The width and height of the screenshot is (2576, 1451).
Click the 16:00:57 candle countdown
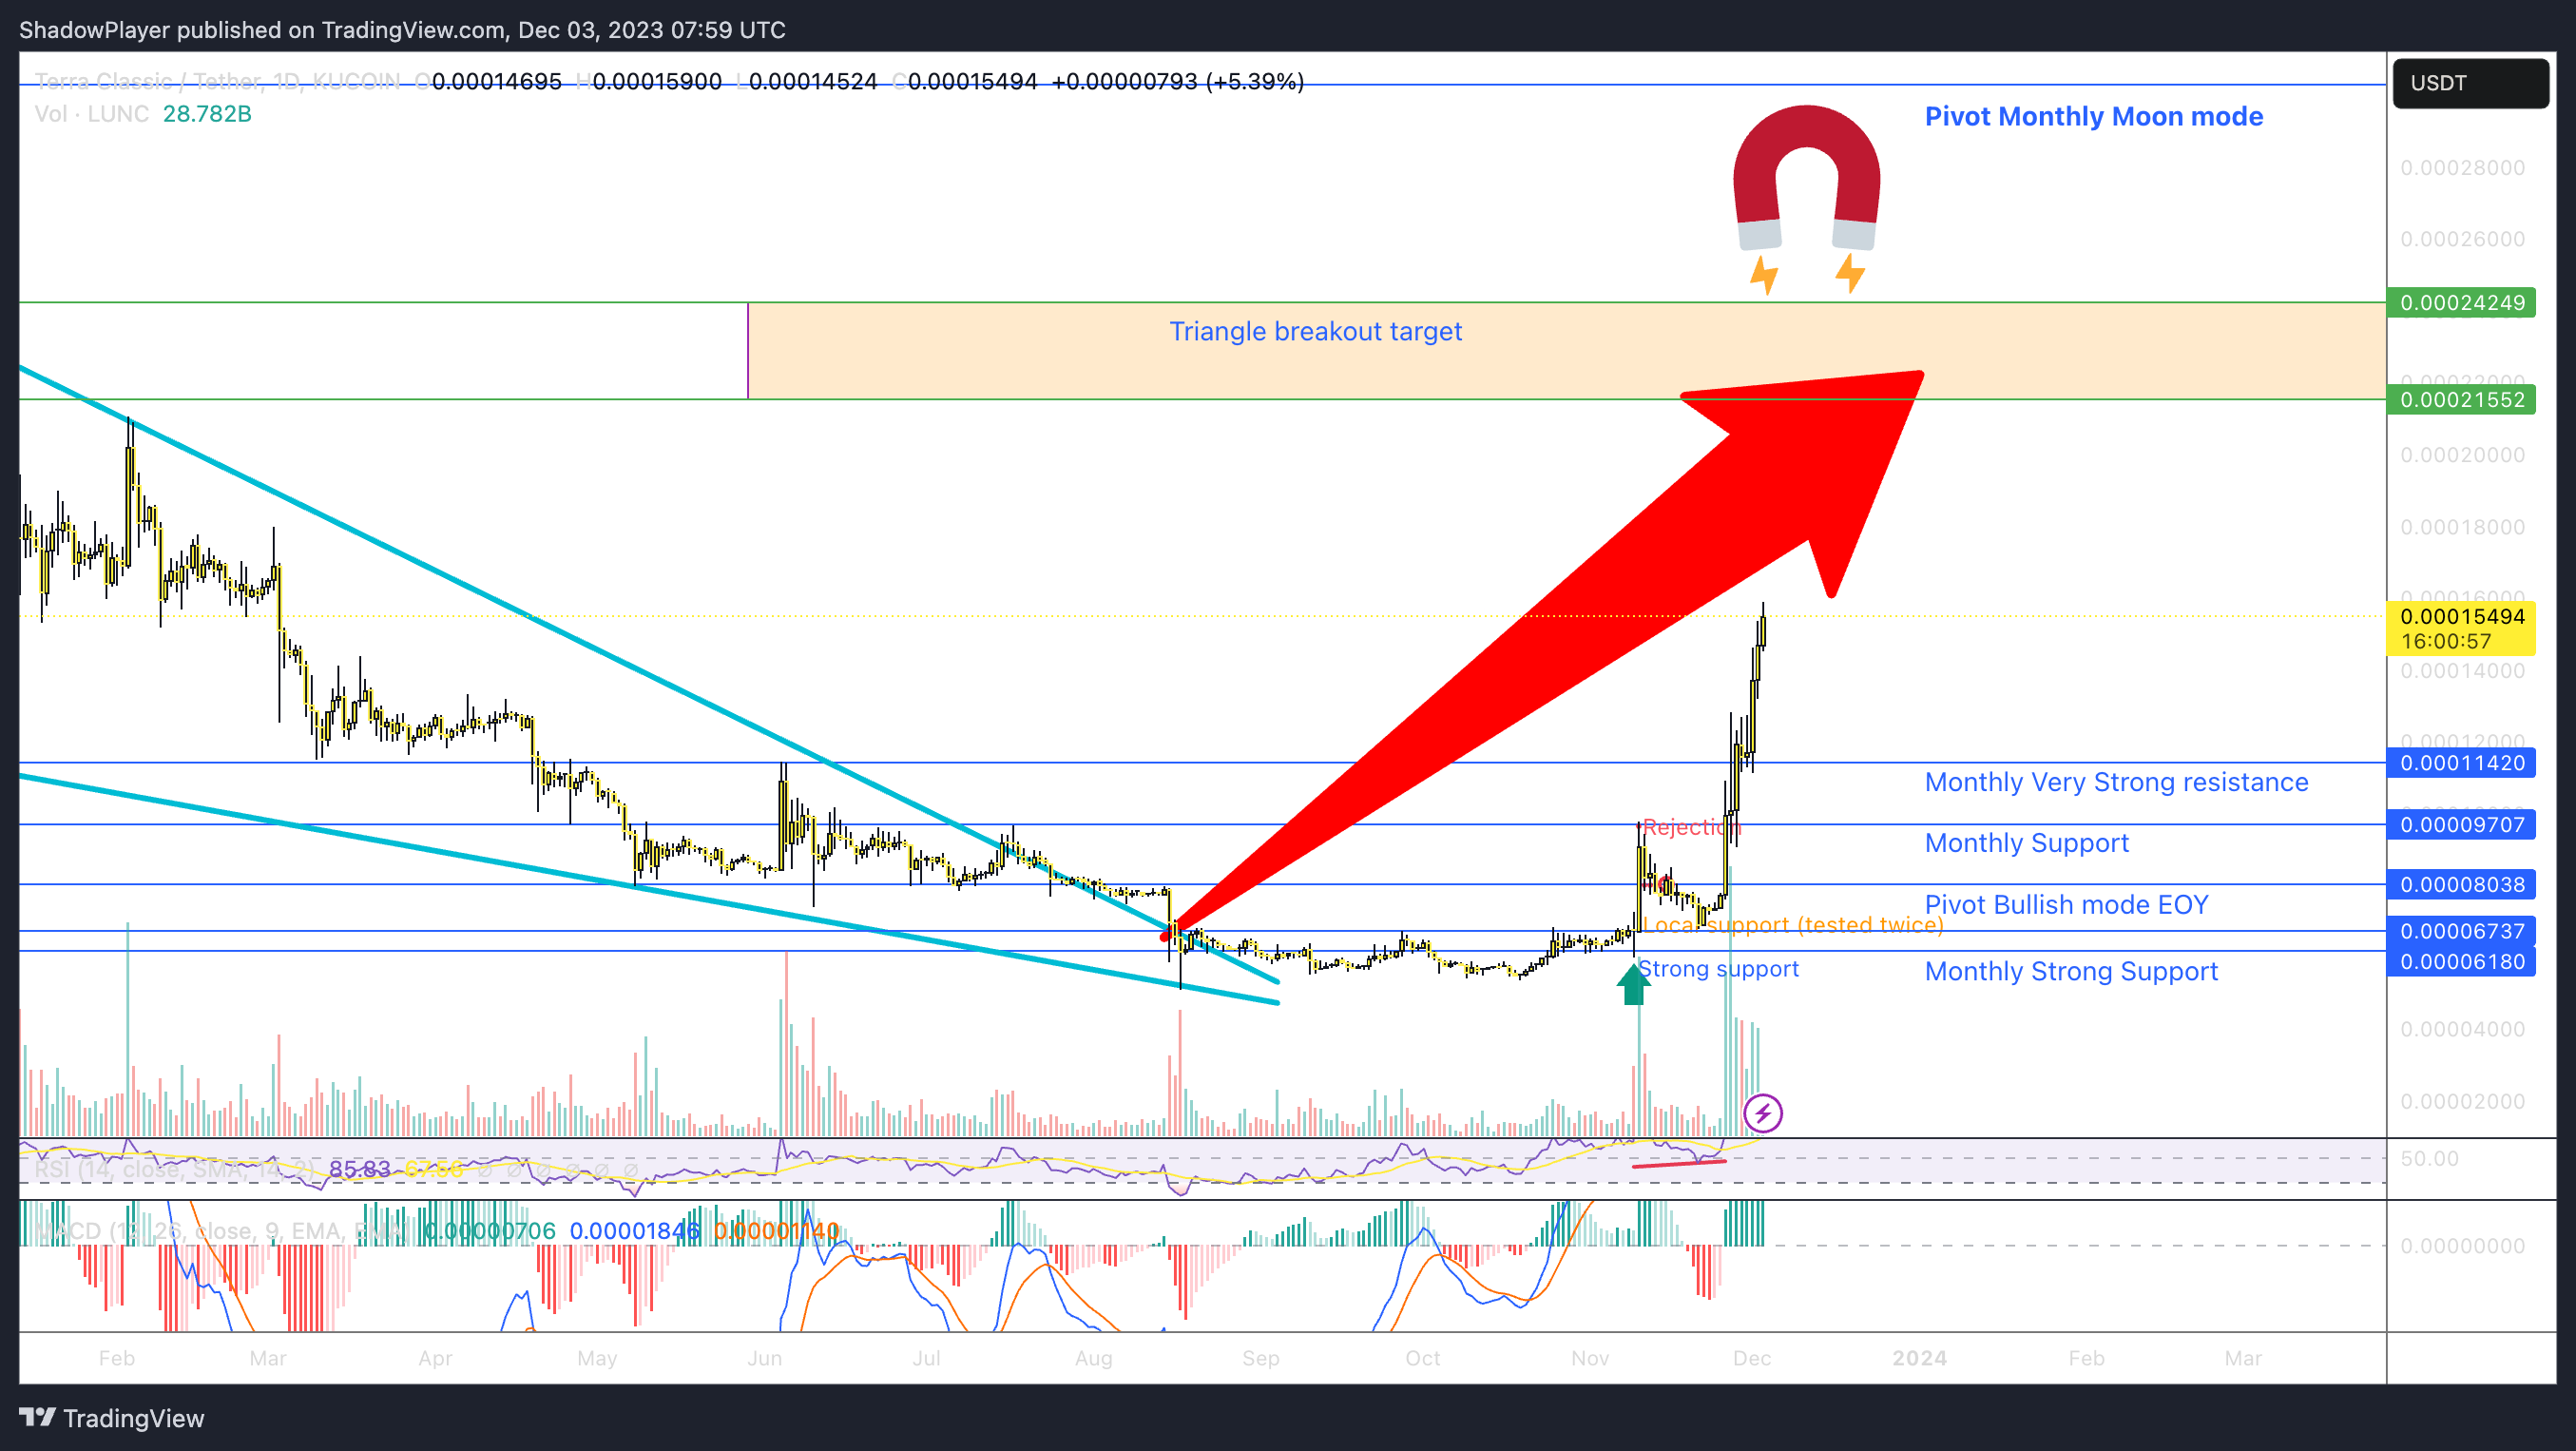point(2445,642)
